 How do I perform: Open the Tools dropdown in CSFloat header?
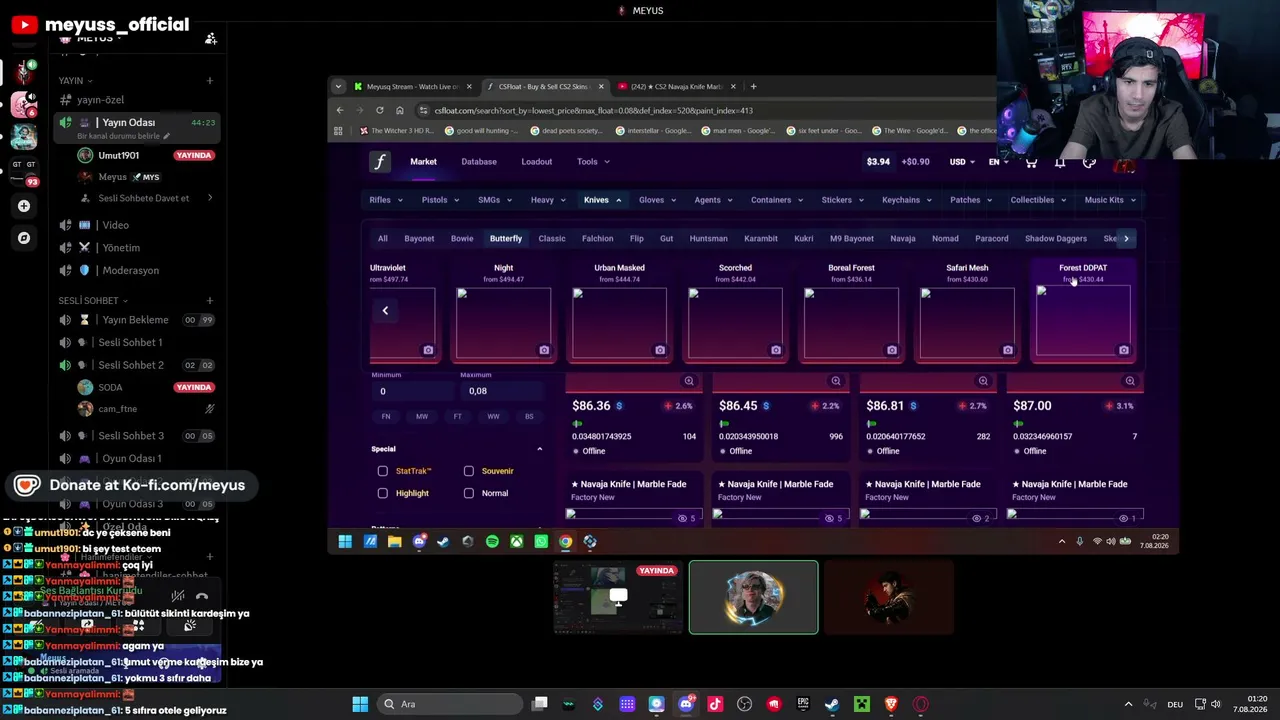coord(593,162)
